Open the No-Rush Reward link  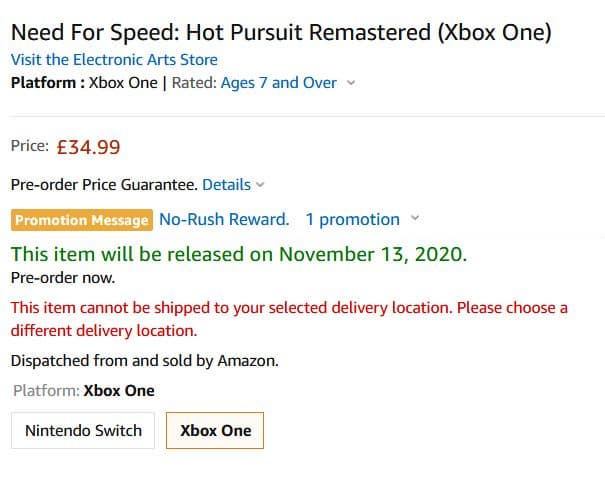click(x=224, y=219)
